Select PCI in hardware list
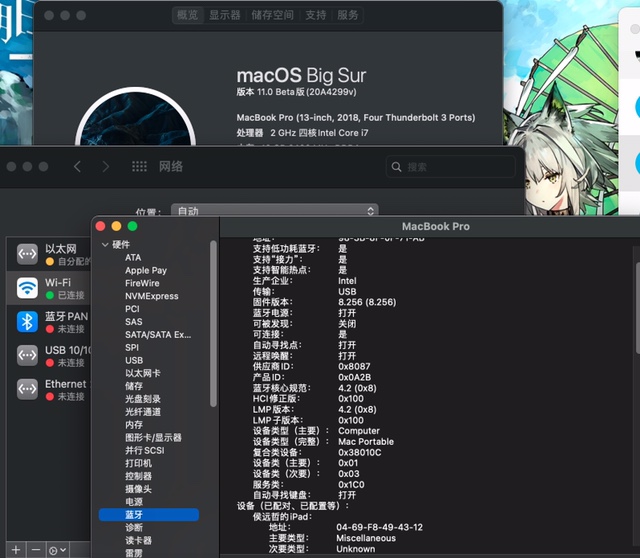This screenshot has height=558, width=640. click(x=132, y=309)
